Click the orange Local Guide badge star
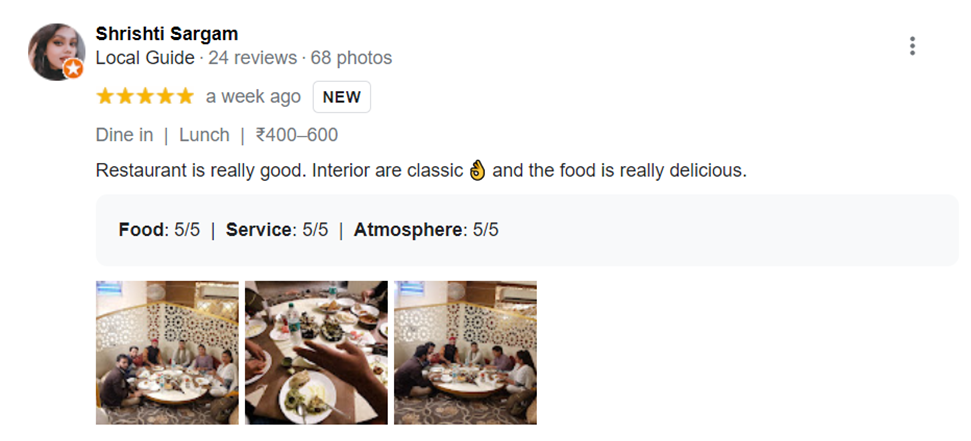 pos(73,70)
